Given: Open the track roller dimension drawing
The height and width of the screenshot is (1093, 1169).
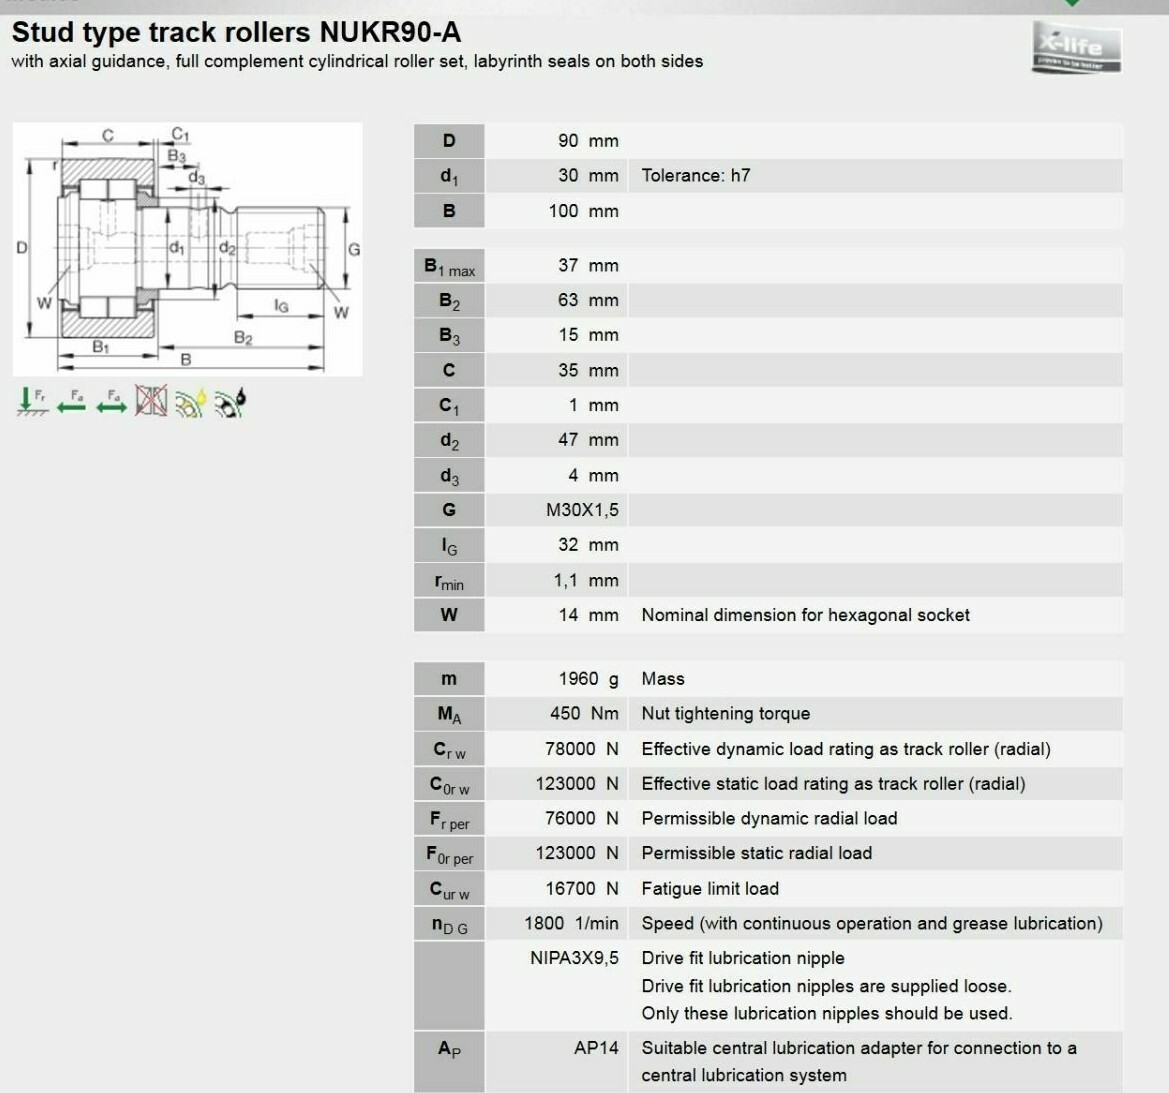Looking at the screenshot, I should tap(187, 249).
